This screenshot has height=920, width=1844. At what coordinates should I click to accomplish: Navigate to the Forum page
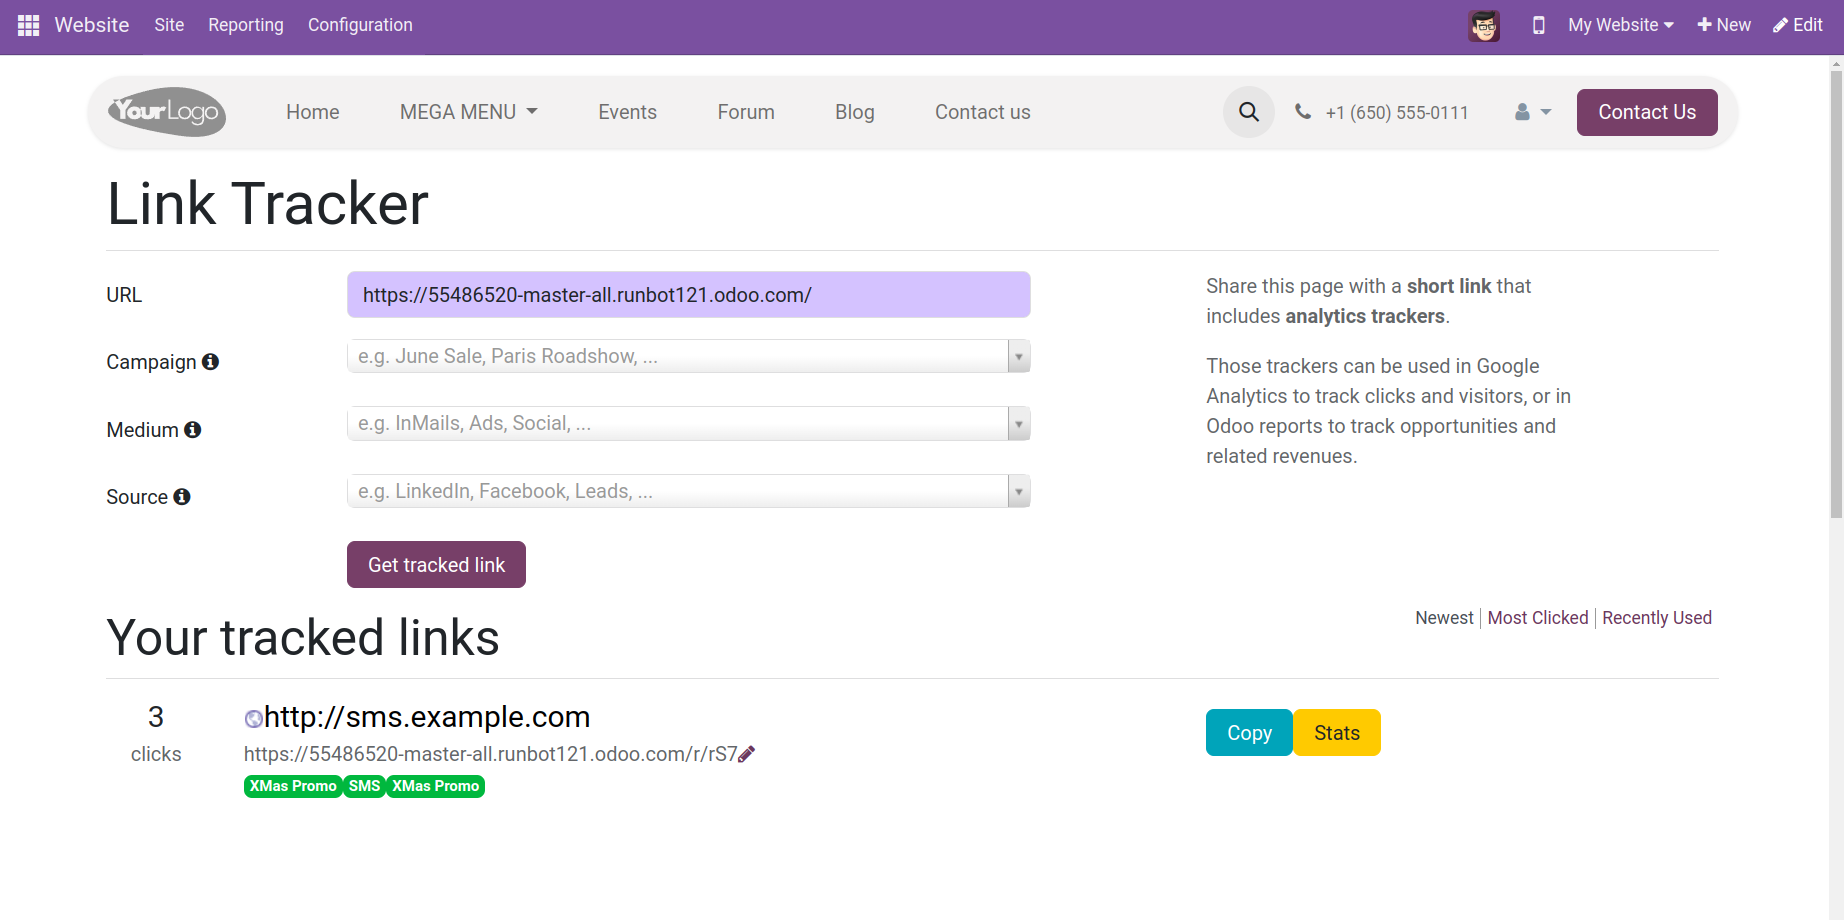[746, 112]
